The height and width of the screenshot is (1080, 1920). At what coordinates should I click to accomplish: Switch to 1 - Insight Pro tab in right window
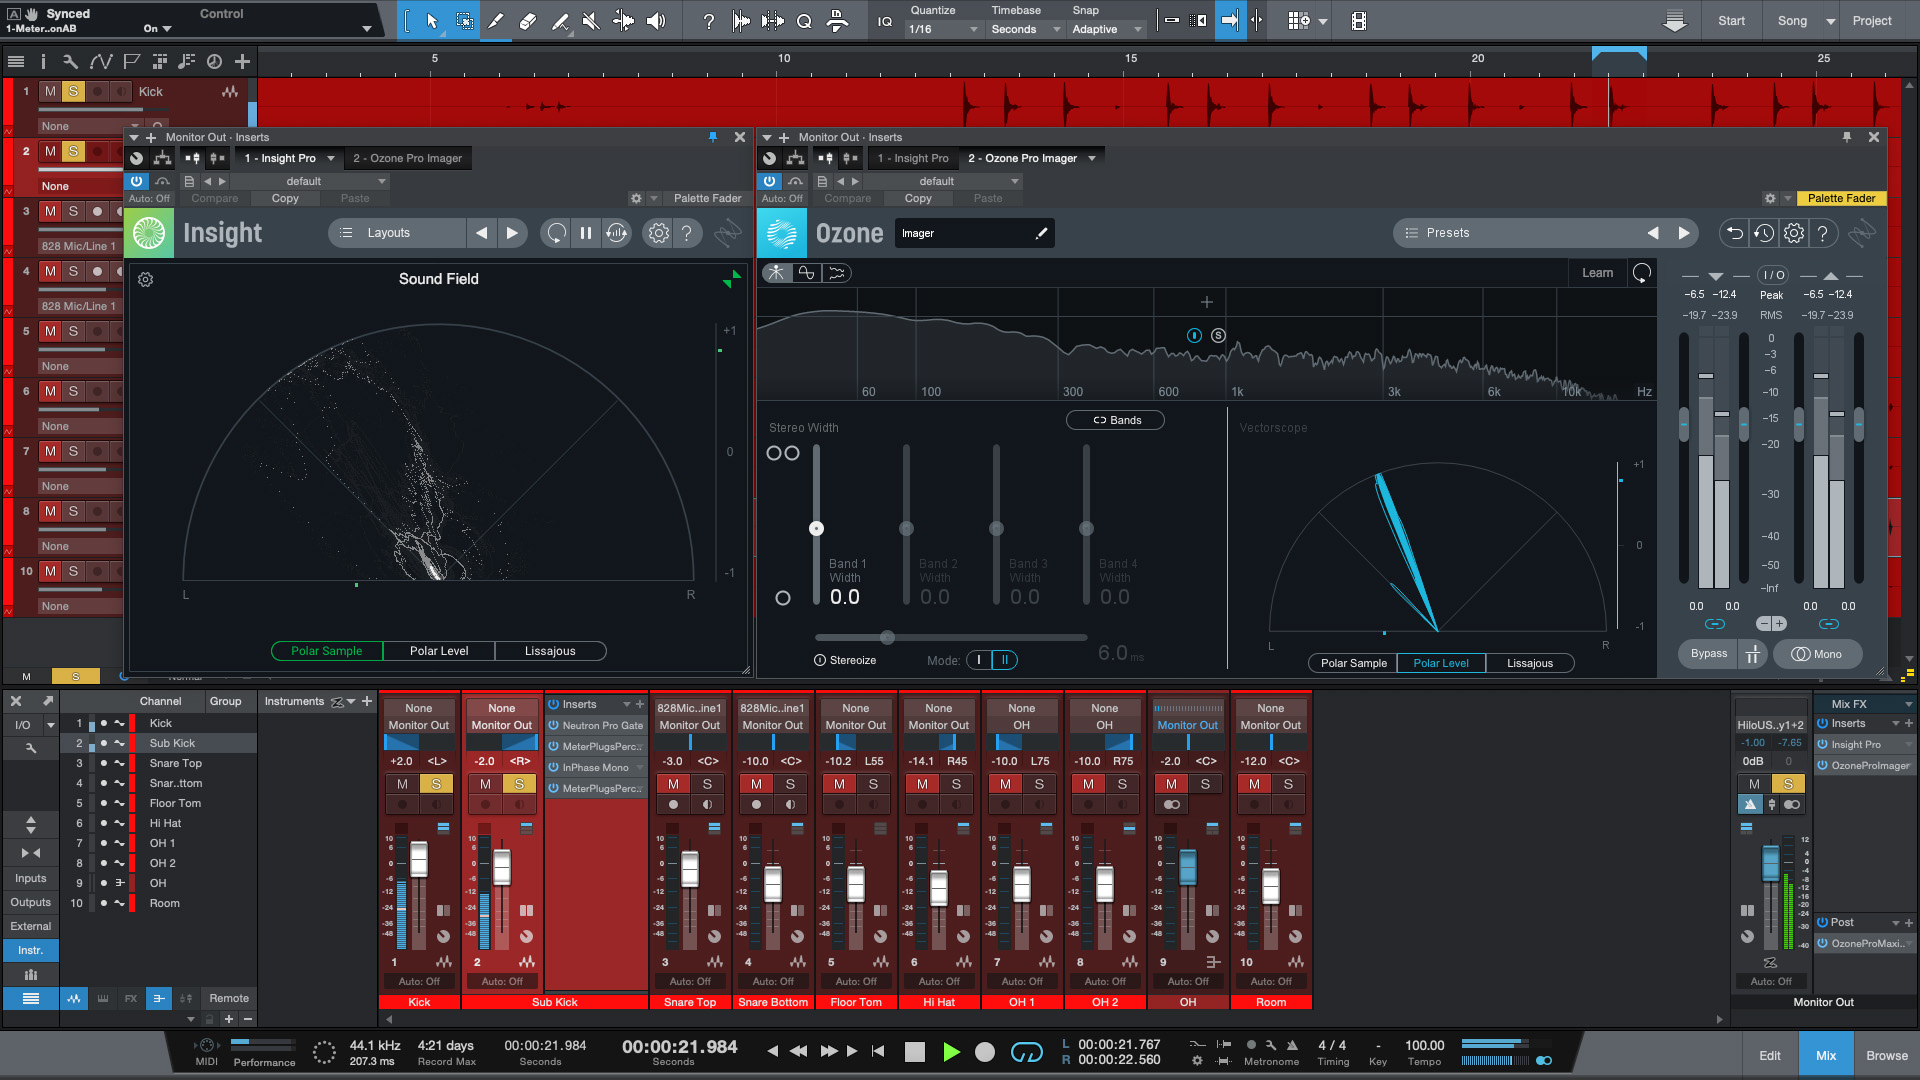tap(912, 158)
